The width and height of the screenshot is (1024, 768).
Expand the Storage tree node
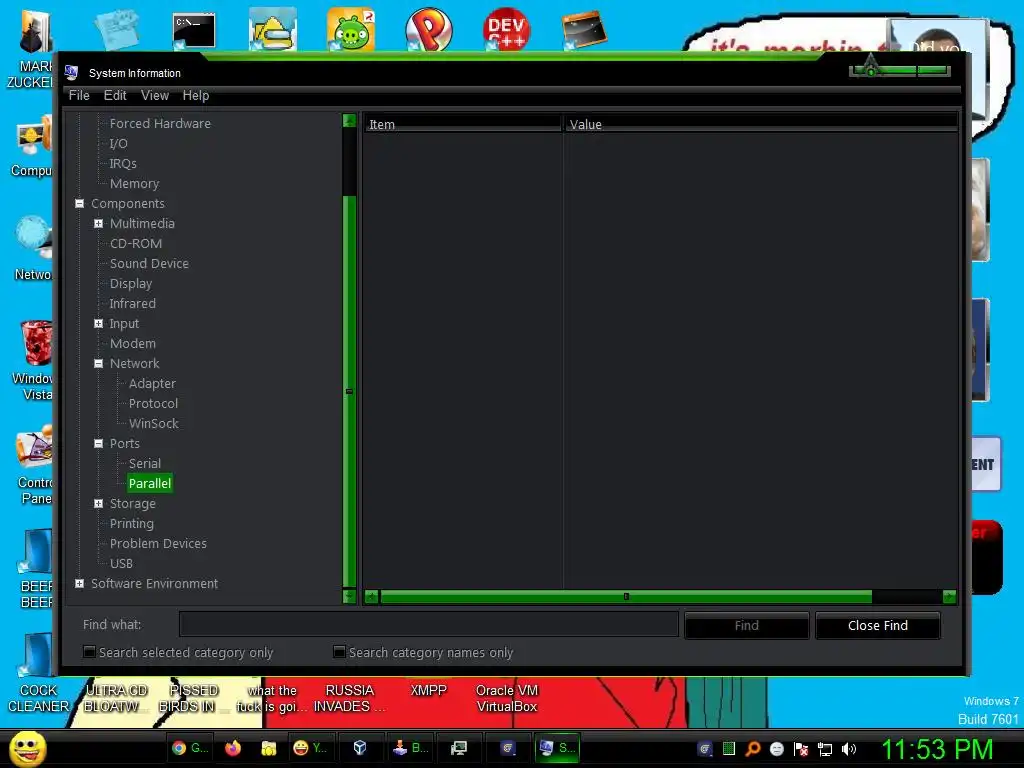coord(99,504)
